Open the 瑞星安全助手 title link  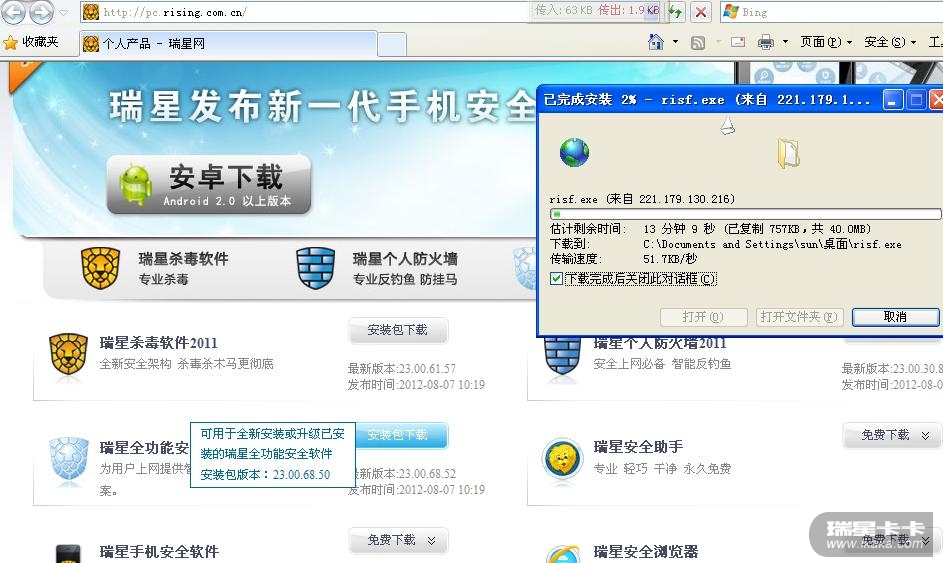click(638, 447)
